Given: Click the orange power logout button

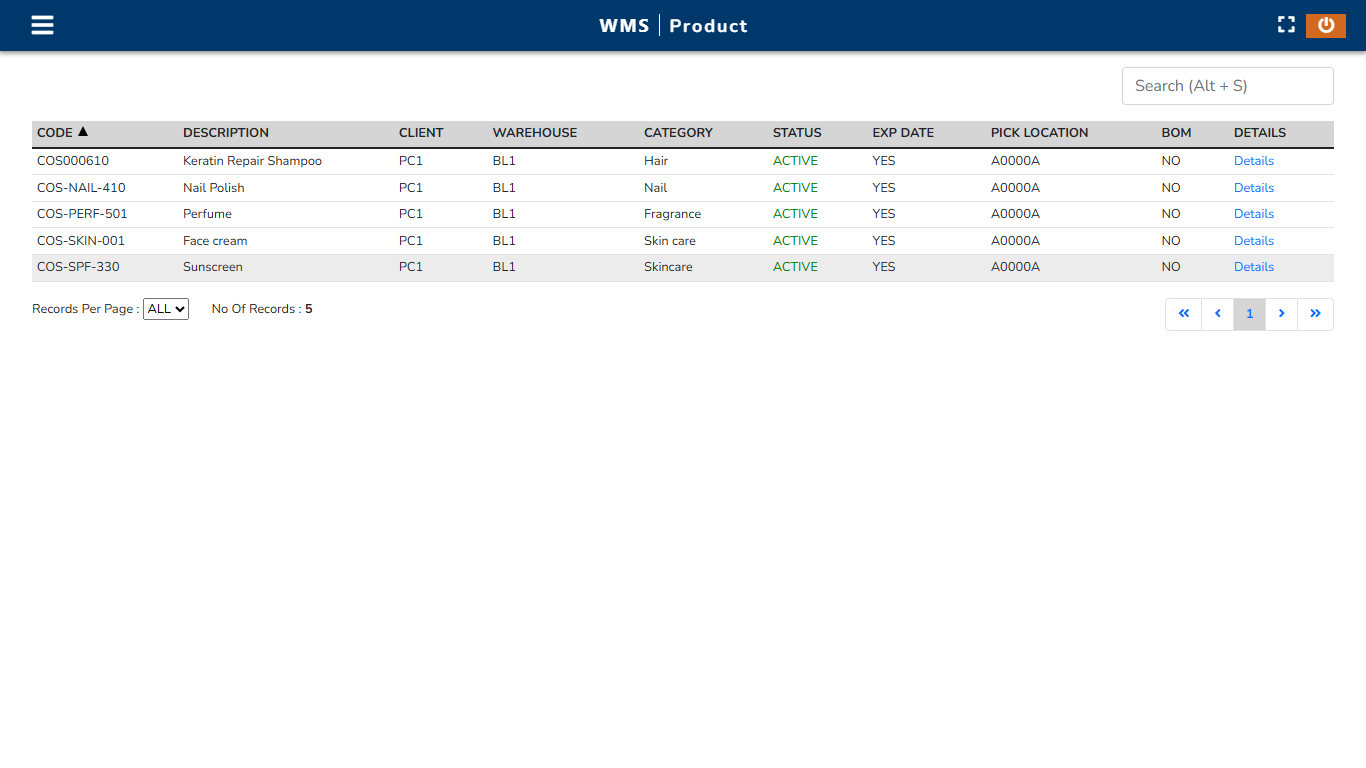Looking at the screenshot, I should click(1325, 25).
